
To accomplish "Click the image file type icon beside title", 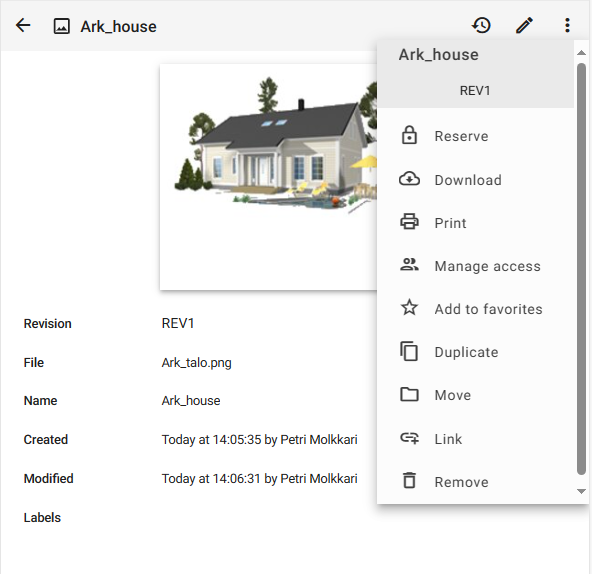I will tap(62, 26).
